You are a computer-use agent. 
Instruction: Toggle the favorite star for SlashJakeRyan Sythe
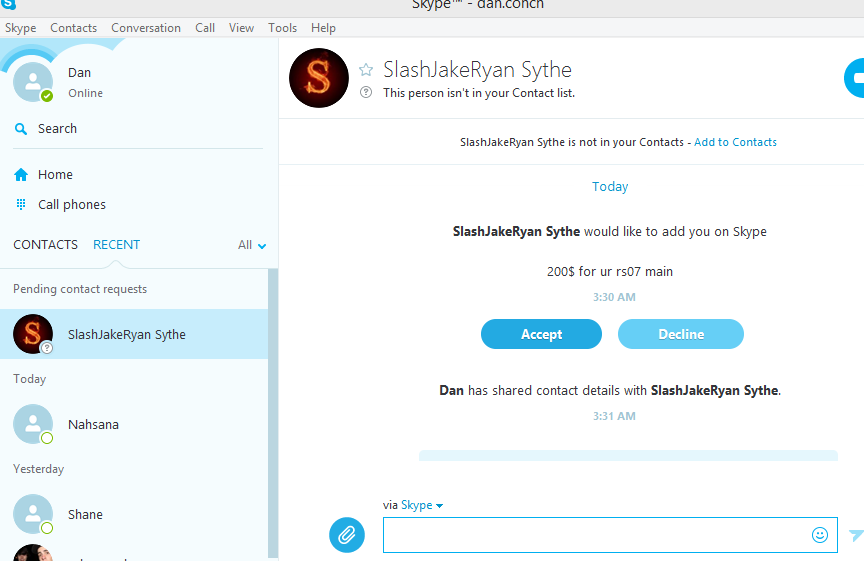coord(366,69)
